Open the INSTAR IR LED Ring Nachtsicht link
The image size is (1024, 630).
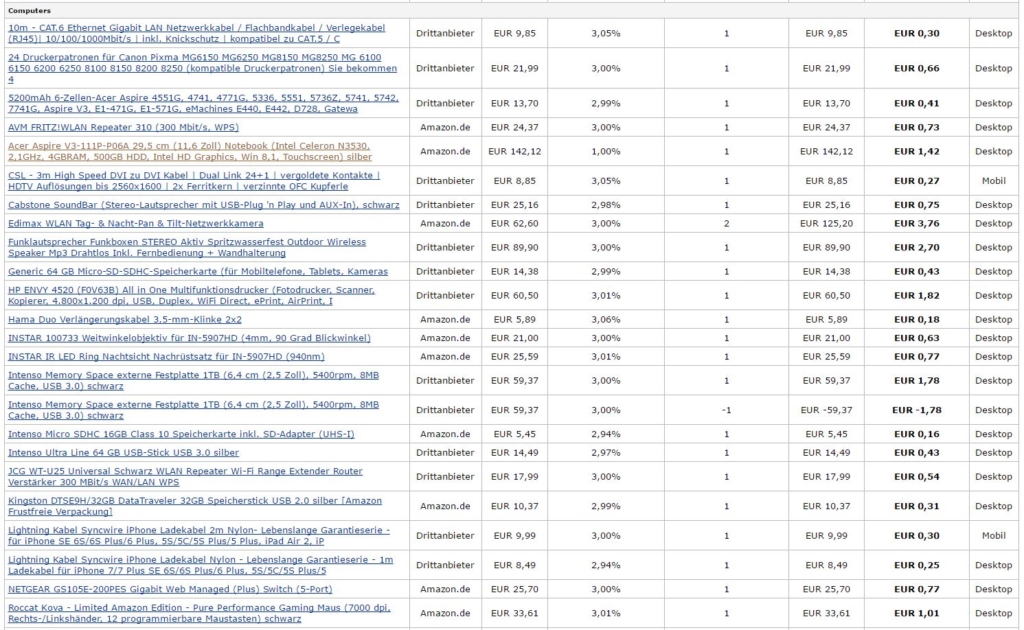pos(166,356)
